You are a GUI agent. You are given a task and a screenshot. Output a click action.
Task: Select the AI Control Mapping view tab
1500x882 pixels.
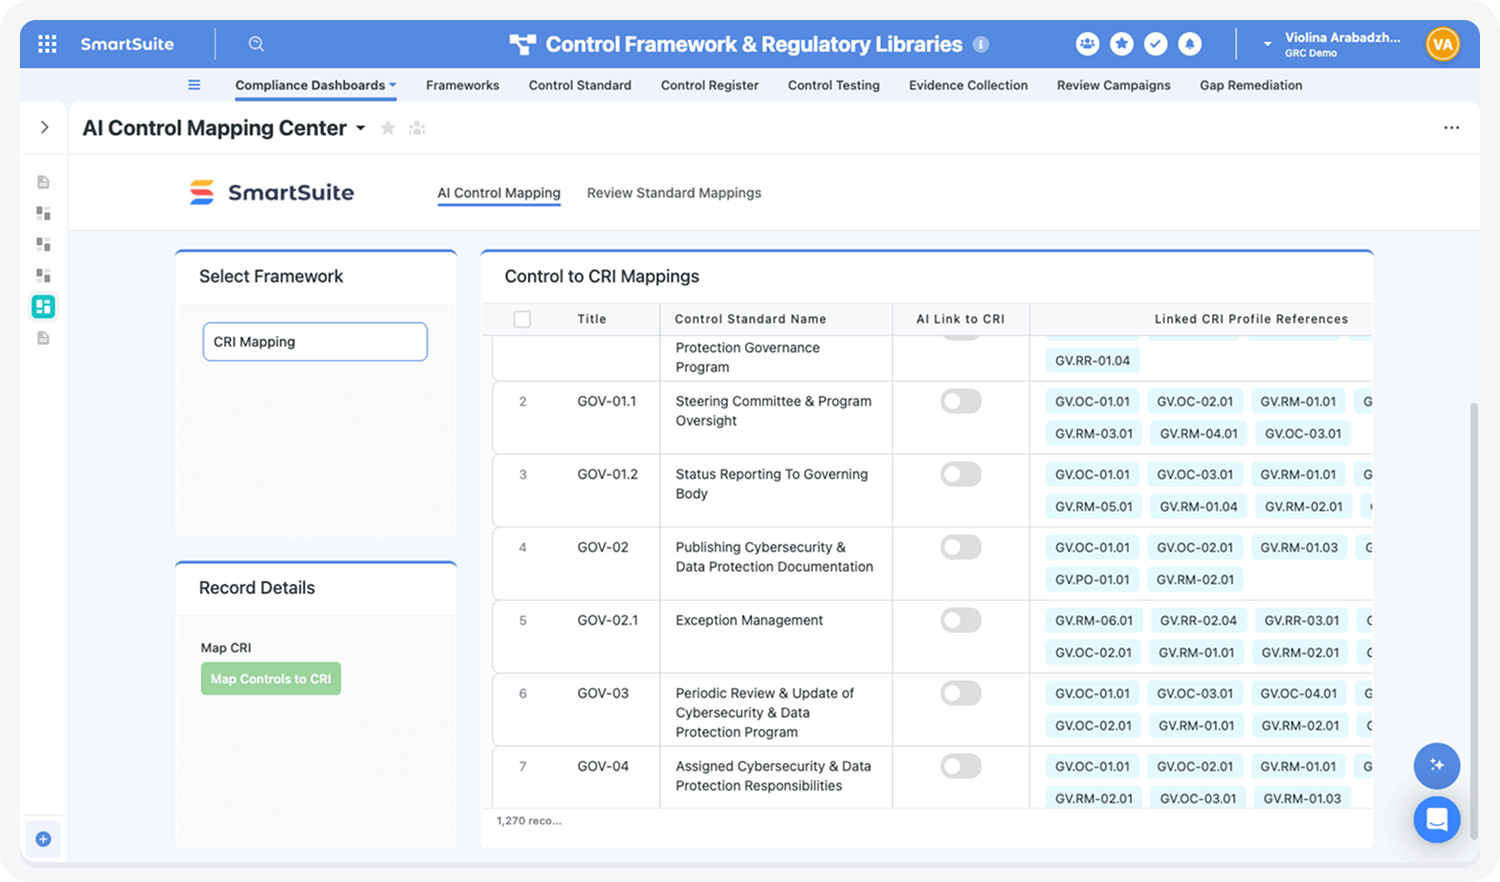[499, 193]
